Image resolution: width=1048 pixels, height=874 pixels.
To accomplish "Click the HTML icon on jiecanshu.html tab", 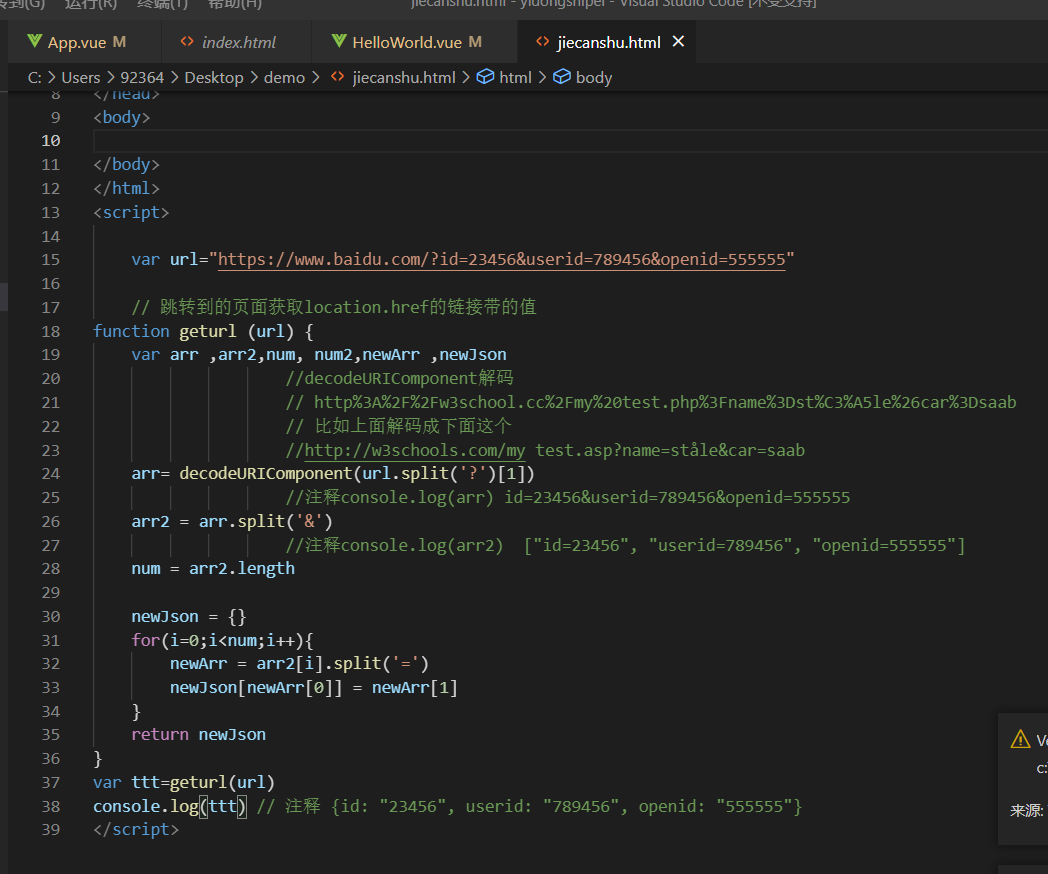I will click(541, 42).
